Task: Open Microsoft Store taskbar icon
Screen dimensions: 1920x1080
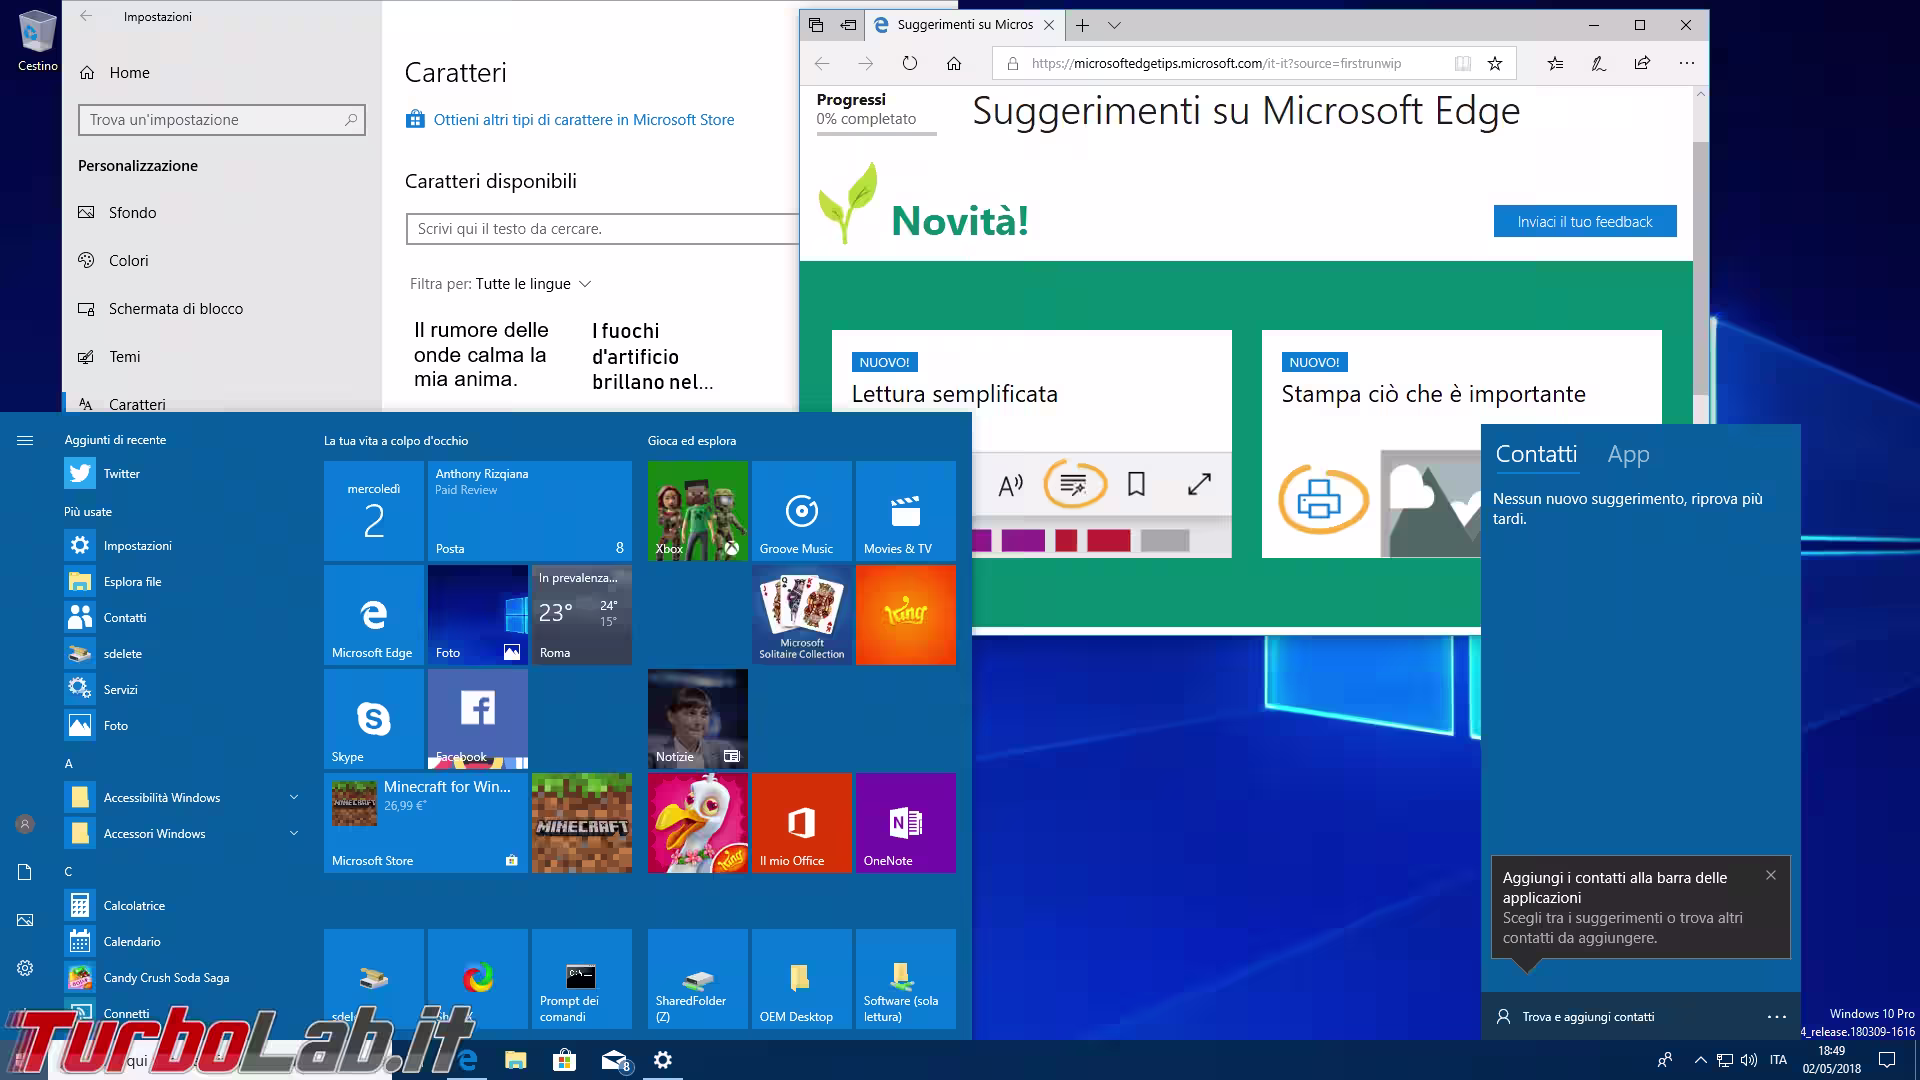Action: pyautogui.click(x=565, y=1060)
